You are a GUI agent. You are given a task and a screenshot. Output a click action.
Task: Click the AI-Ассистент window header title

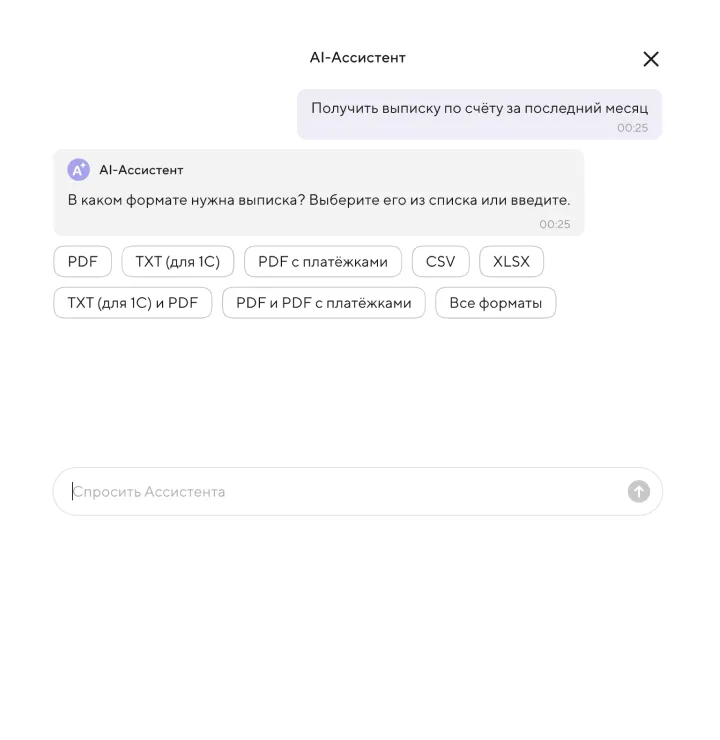tap(358, 58)
